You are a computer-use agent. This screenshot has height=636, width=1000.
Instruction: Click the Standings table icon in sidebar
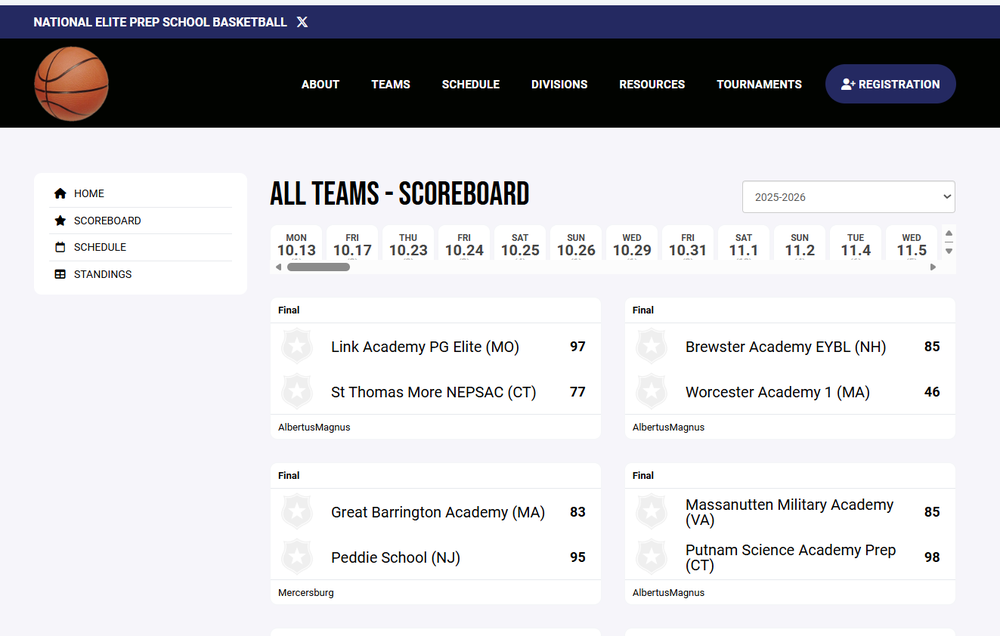click(x=60, y=274)
